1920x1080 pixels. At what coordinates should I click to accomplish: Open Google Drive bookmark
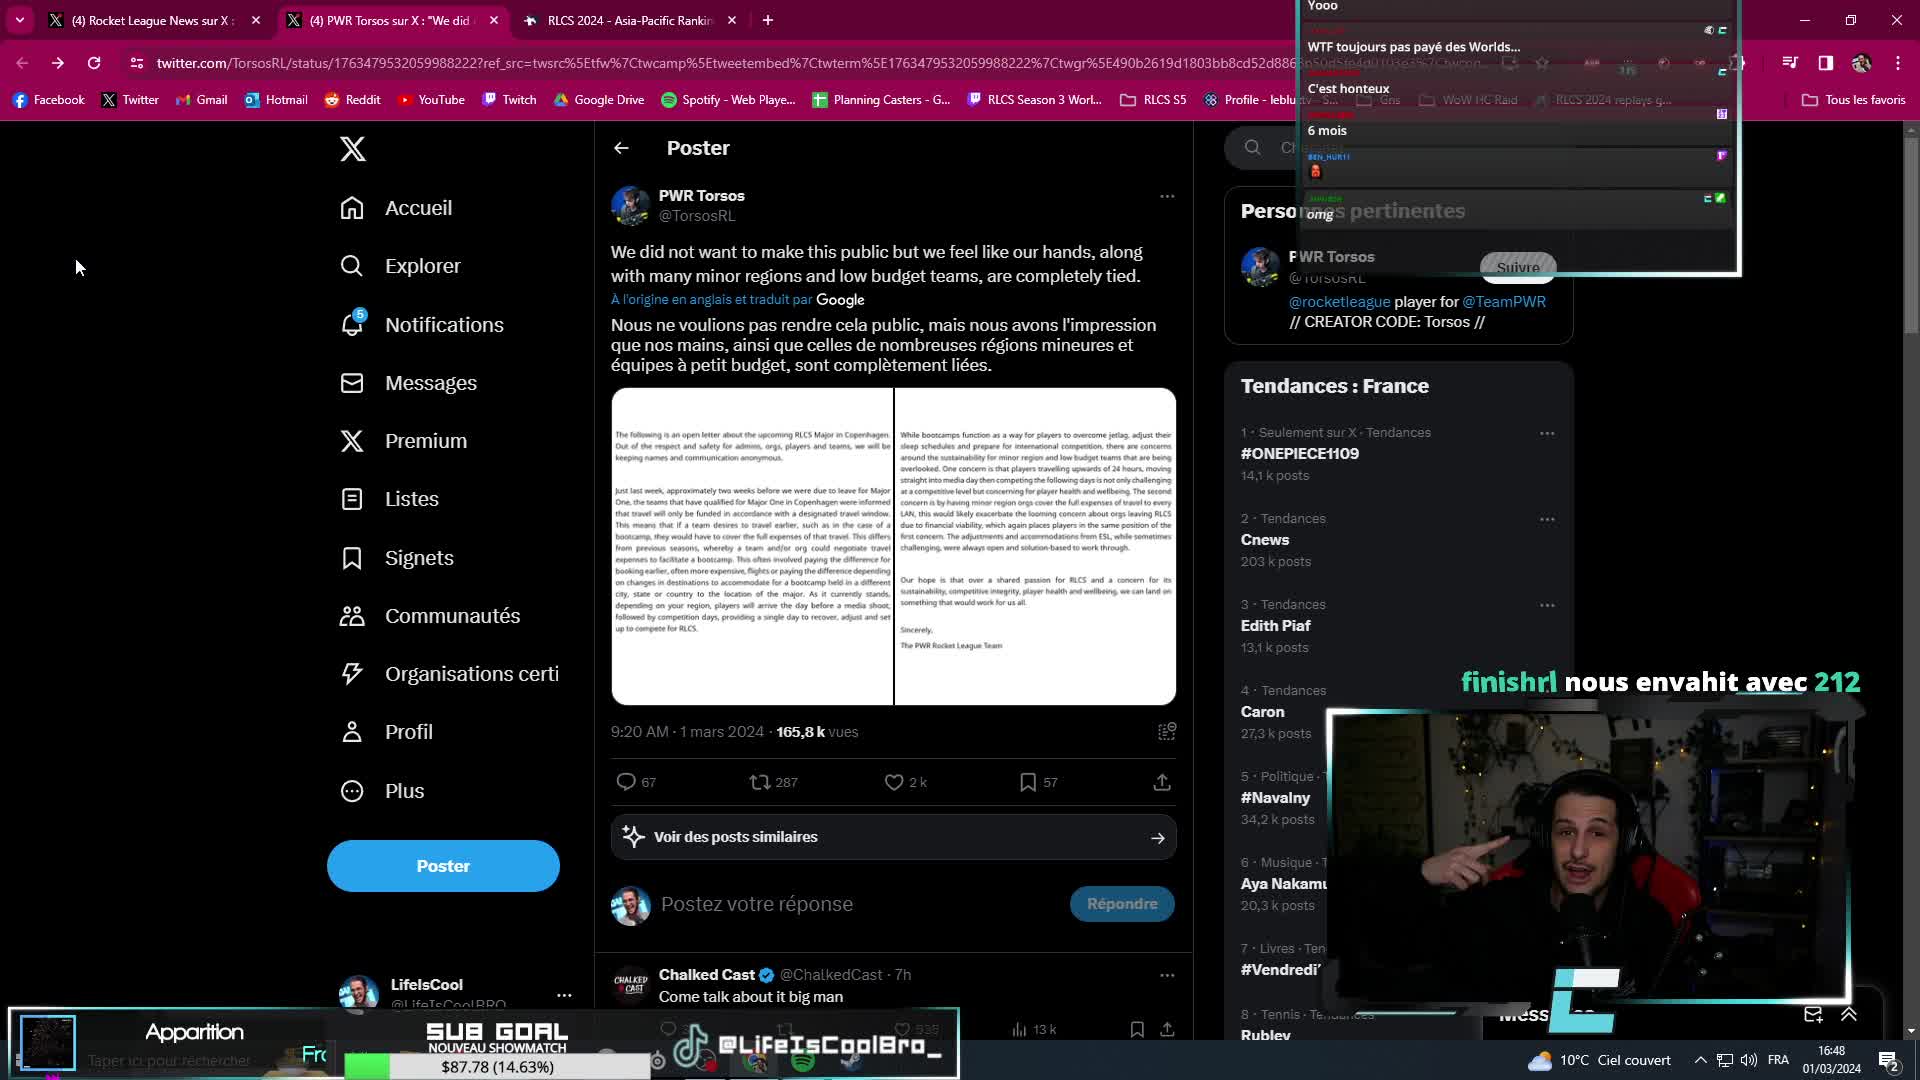(x=599, y=100)
